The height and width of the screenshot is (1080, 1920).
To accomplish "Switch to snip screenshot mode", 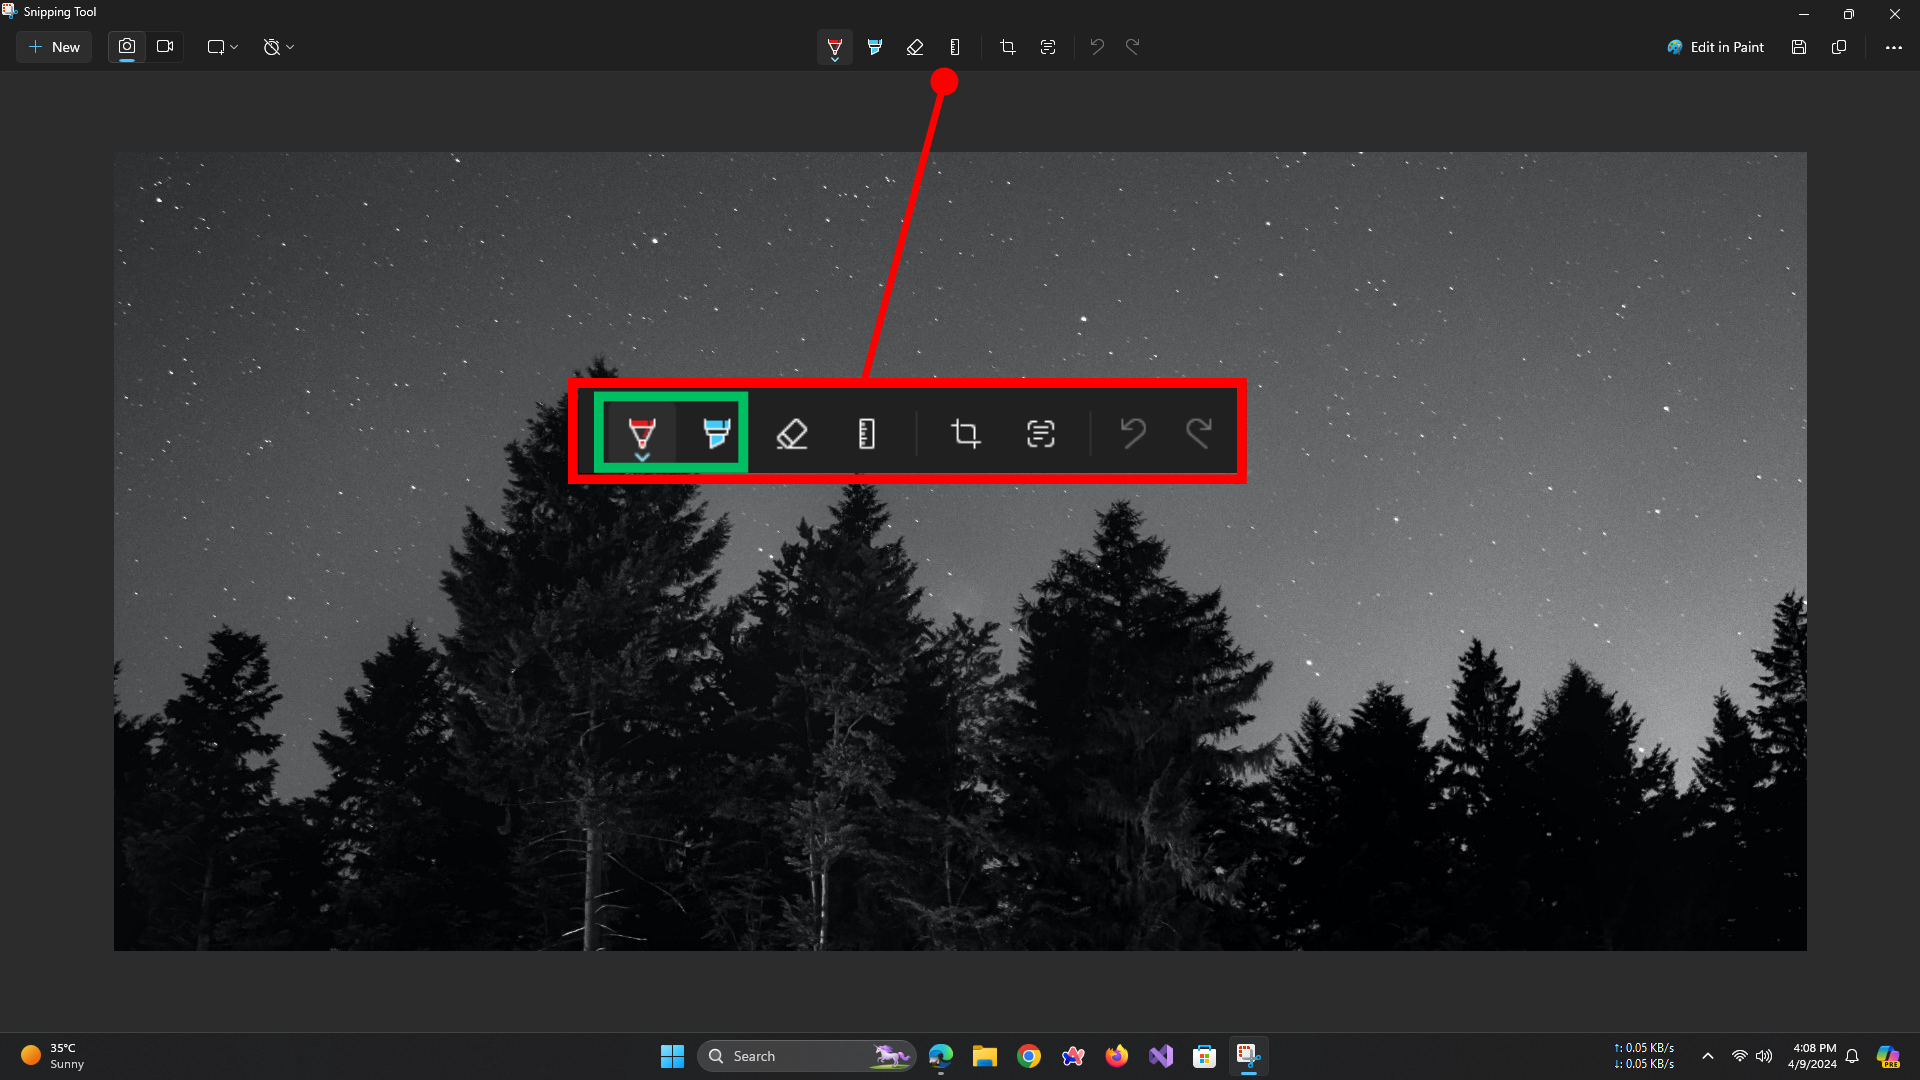I will (127, 47).
